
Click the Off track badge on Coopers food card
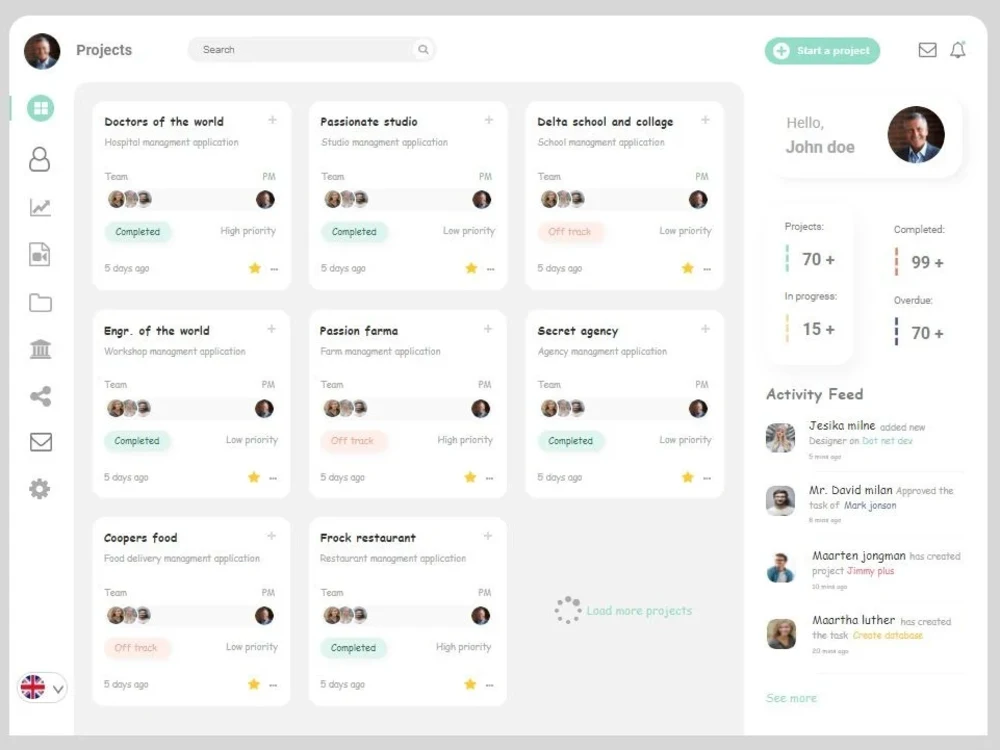tap(136, 647)
